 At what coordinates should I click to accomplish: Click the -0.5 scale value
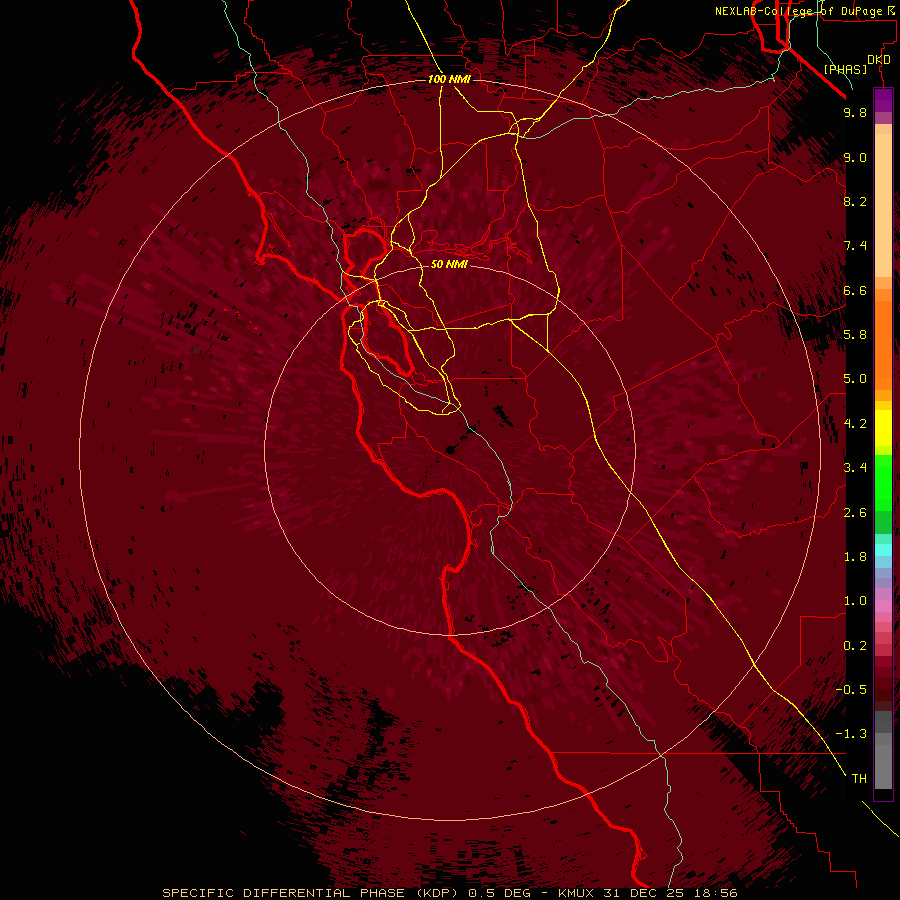[x=852, y=690]
